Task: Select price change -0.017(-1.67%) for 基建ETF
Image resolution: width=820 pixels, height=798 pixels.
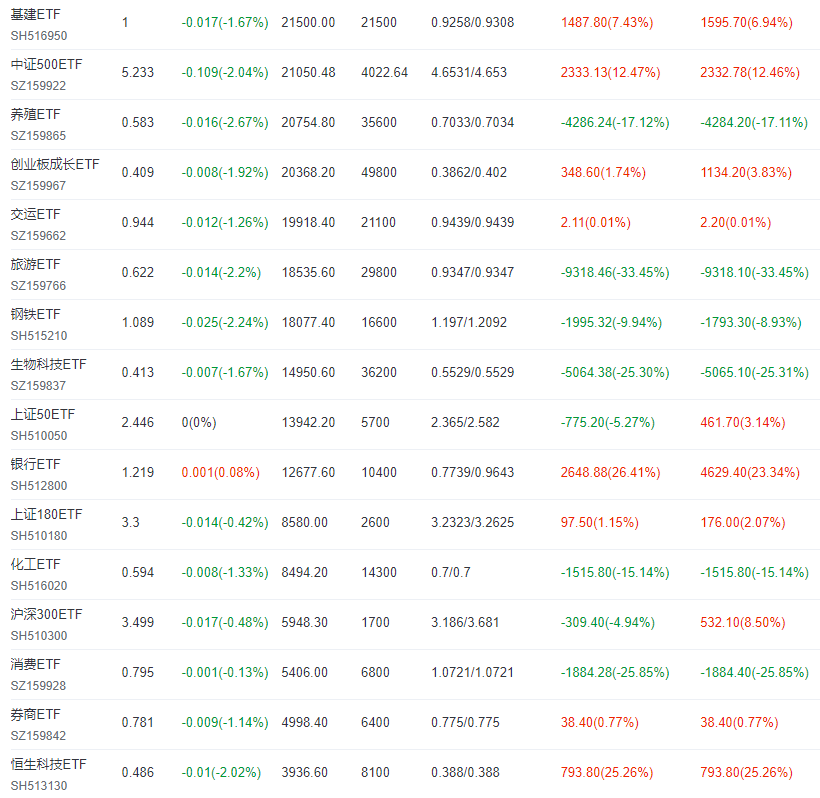Action: 225,22
